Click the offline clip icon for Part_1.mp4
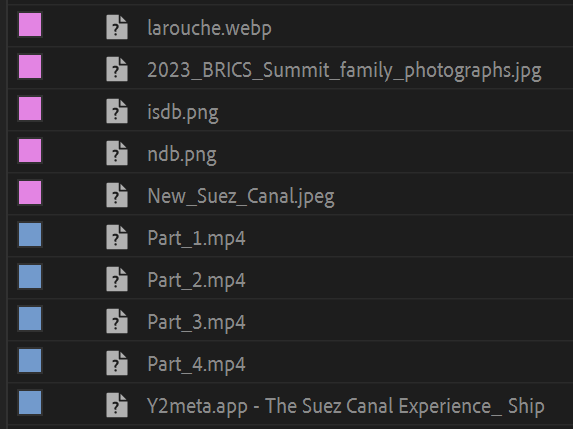The height and width of the screenshot is (429, 573). click(x=117, y=237)
